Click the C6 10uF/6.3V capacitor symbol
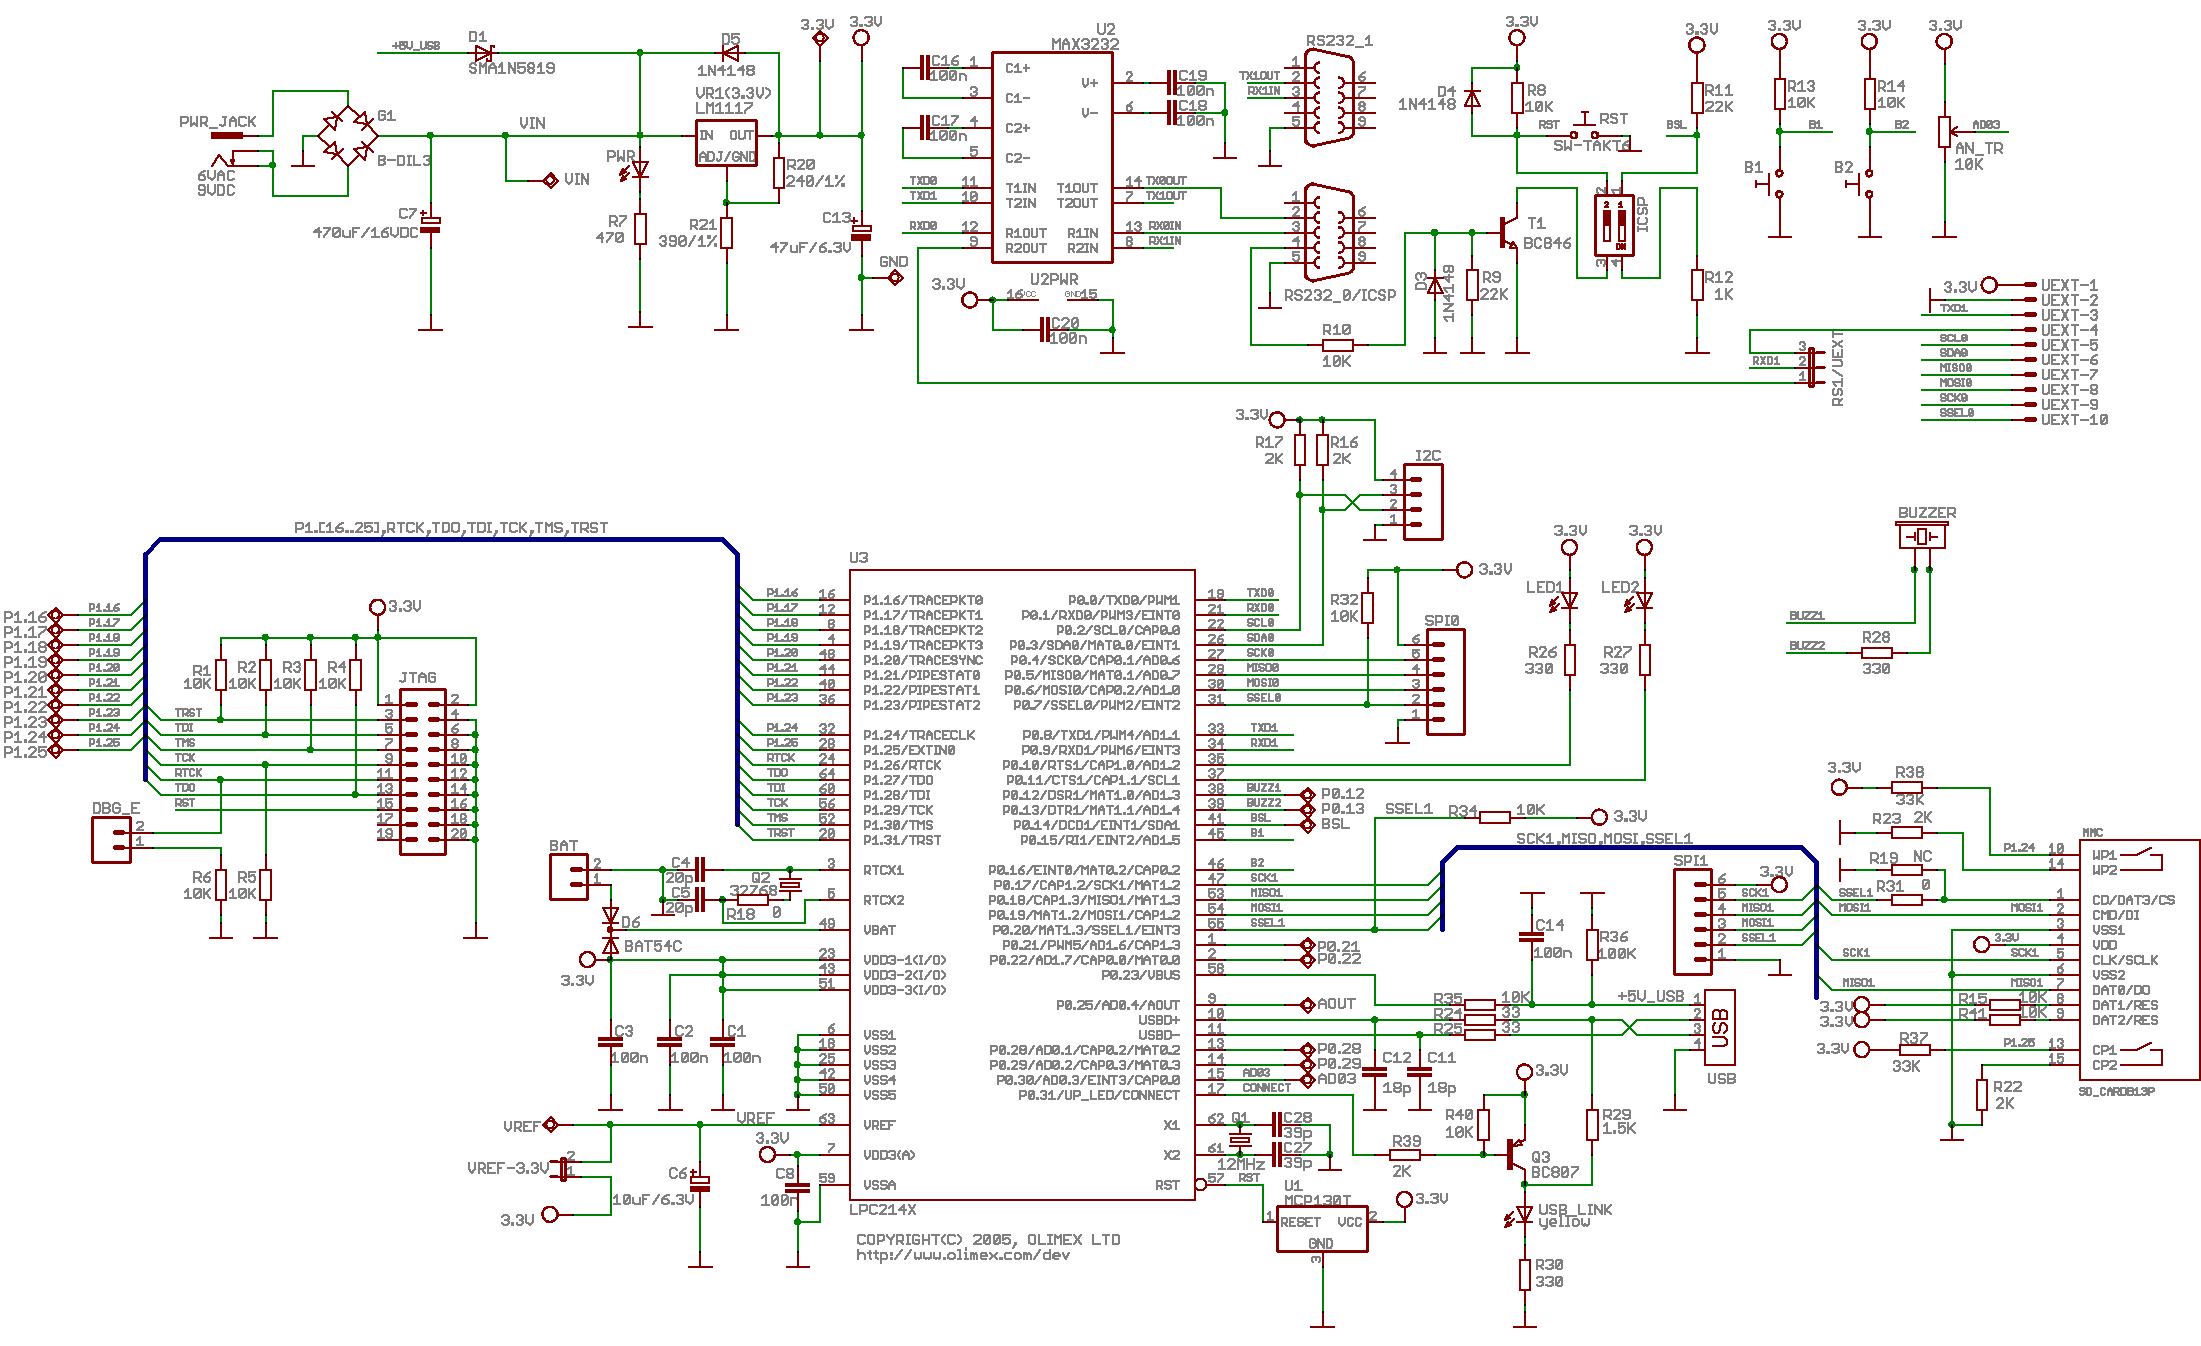 (x=700, y=1183)
